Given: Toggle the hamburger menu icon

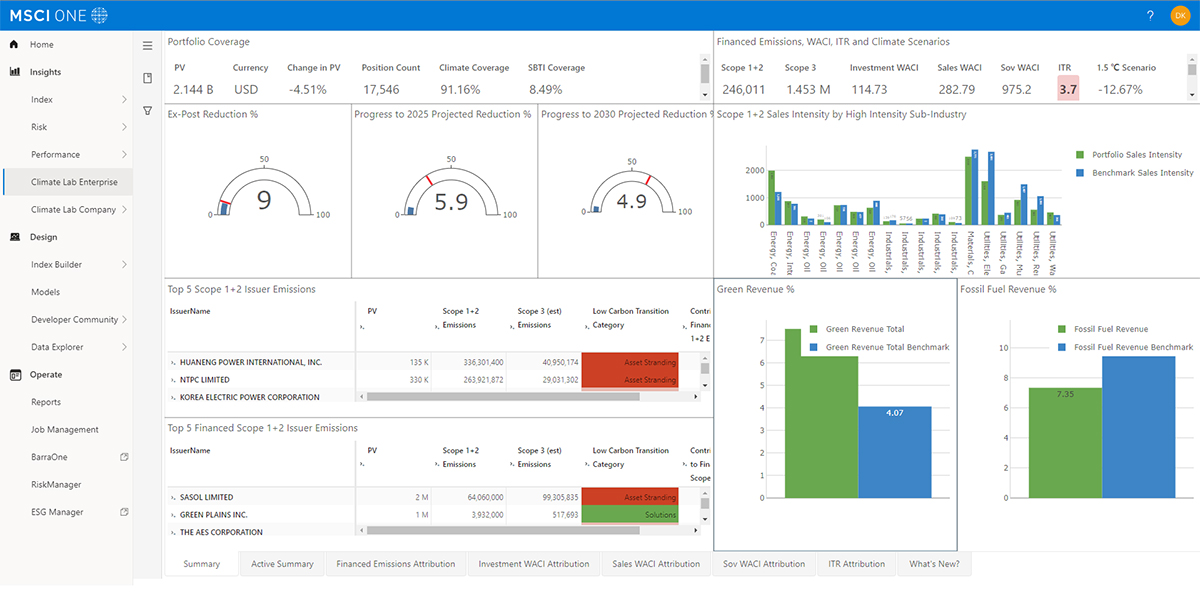Looking at the screenshot, I should pyautogui.click(x=147, y=45).
